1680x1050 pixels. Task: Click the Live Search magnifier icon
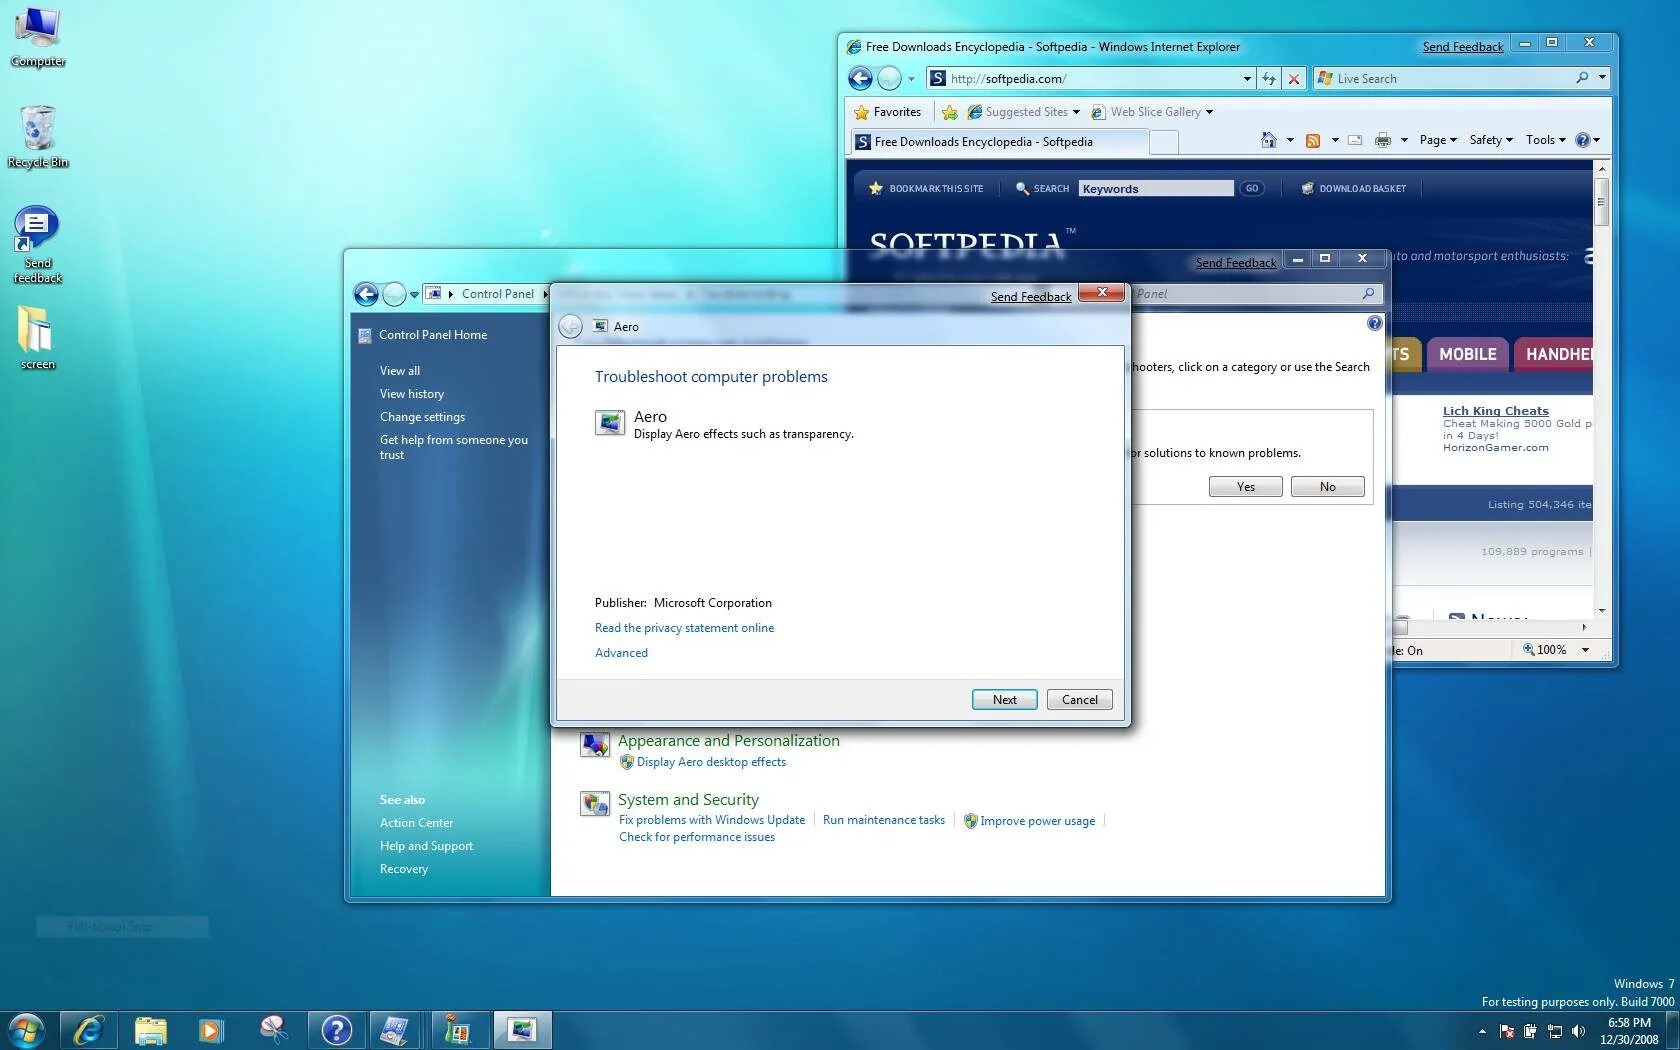click(x=1582, y=78)
